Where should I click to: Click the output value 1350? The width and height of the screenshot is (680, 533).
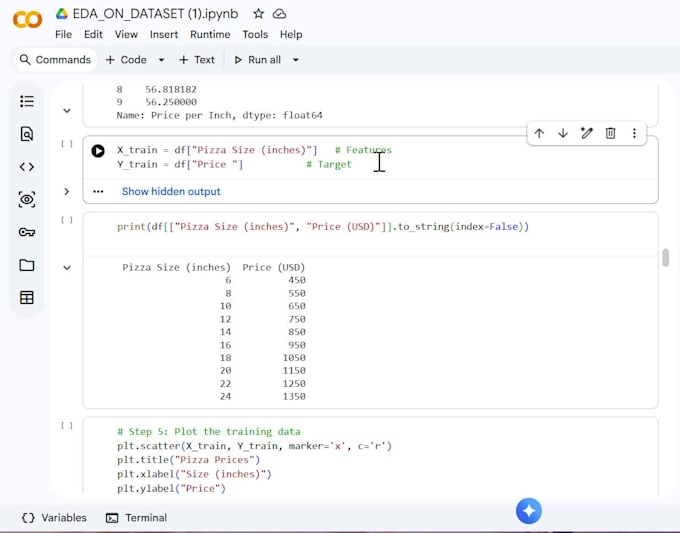pos(294,396)
